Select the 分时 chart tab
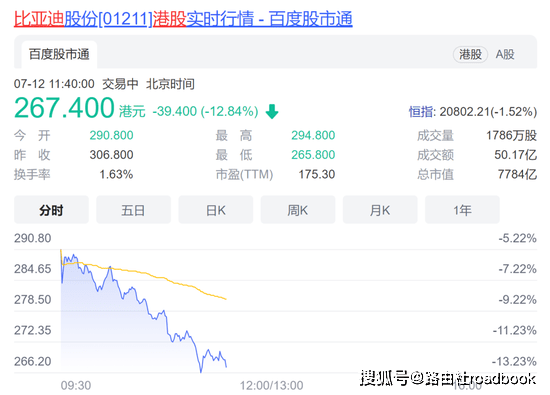The height and width of the screenshot is (395, 550). coord(51,210)
